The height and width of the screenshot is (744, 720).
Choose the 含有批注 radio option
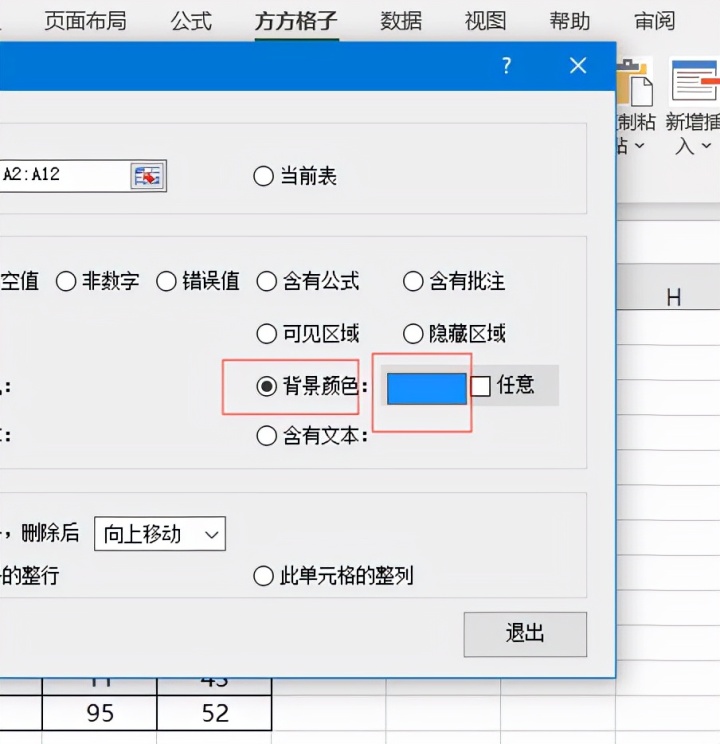[x=454, y=281]
